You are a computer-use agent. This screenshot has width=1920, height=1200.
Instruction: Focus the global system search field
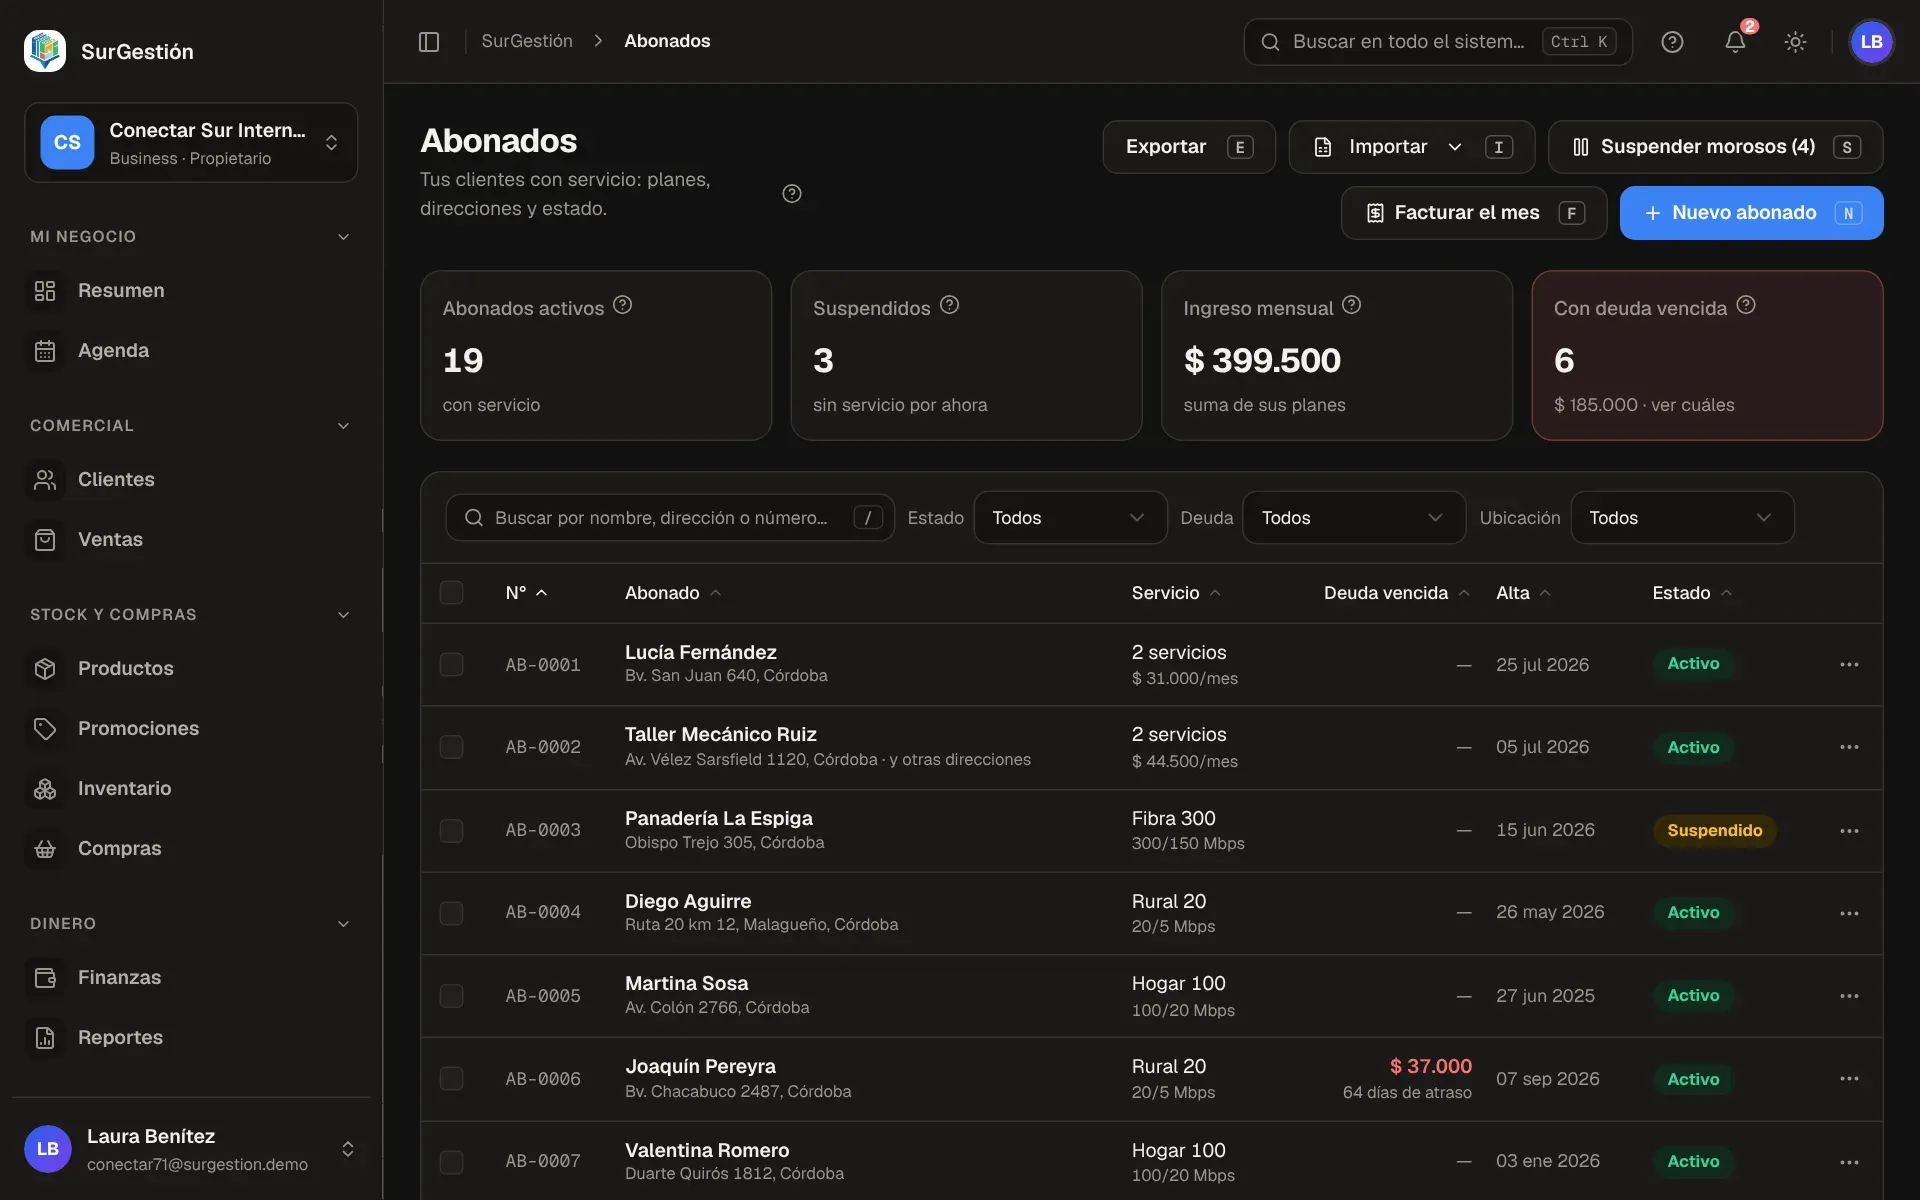1437,42
